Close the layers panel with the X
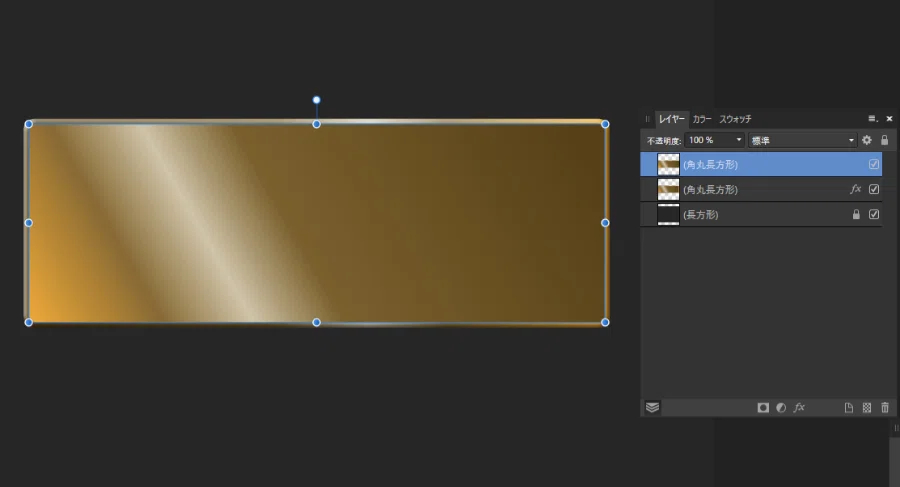The height and width of the screenshot is (487, 900). 889,118
